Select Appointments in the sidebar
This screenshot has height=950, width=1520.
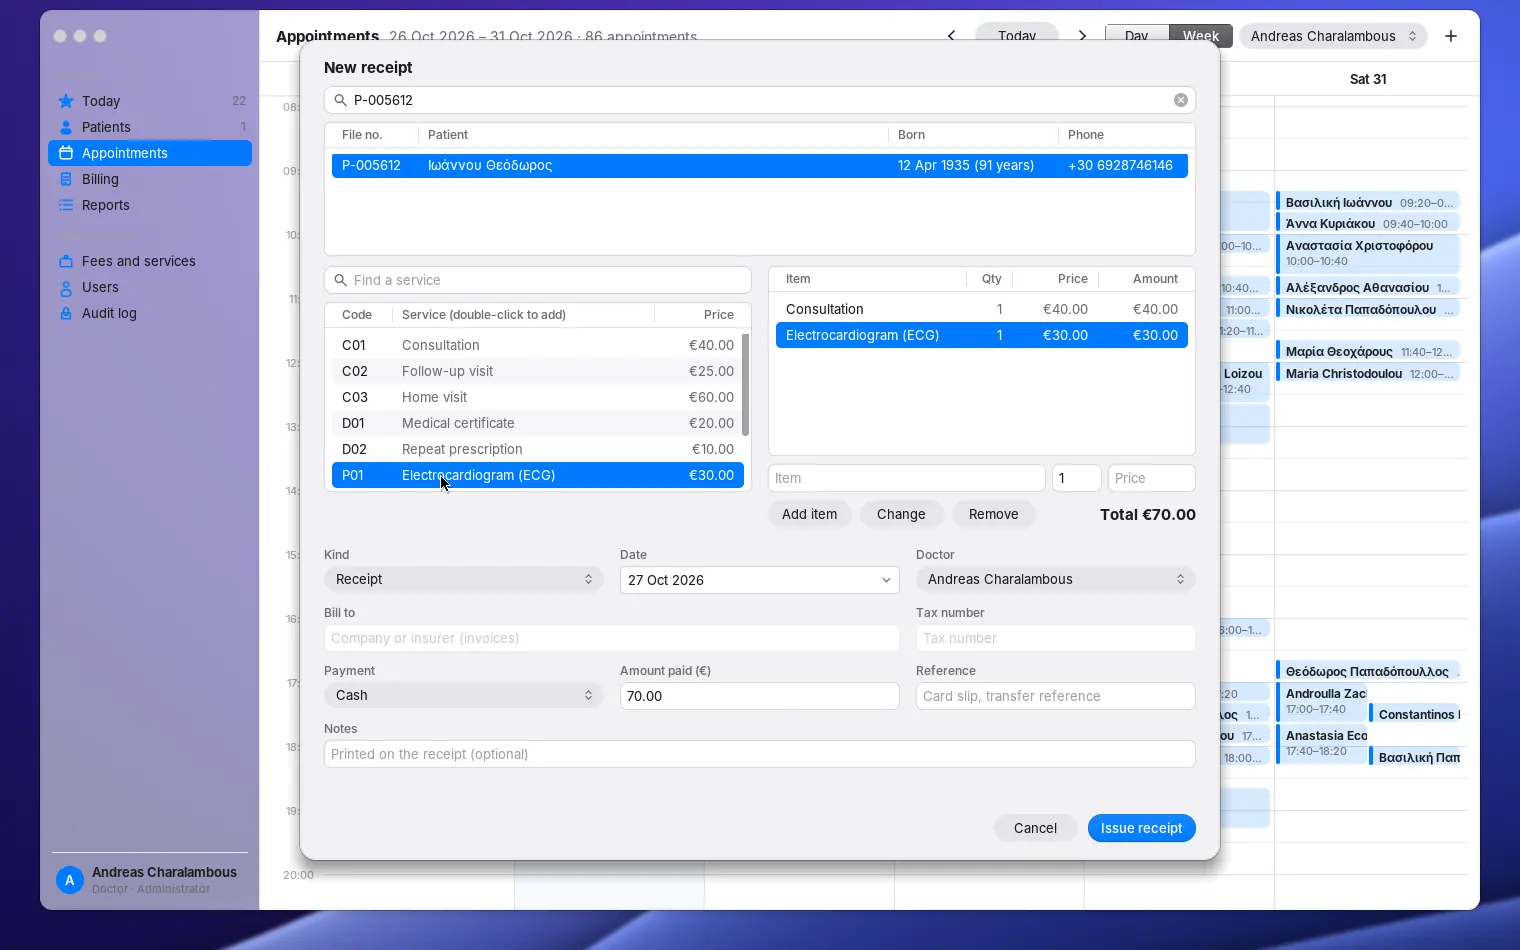pyautogui.click(x=150, y=153)
